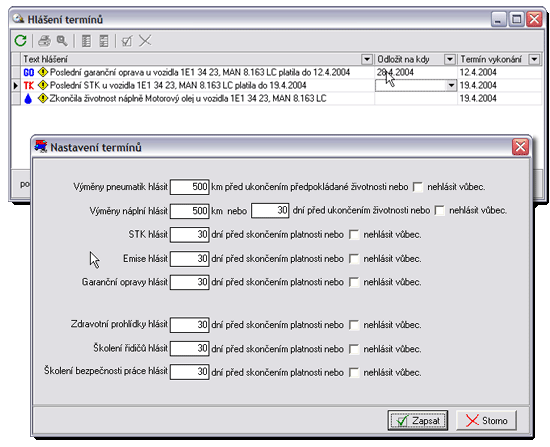Click the Storno button
This screenshot has width=550, height=447.
point(486,420)
